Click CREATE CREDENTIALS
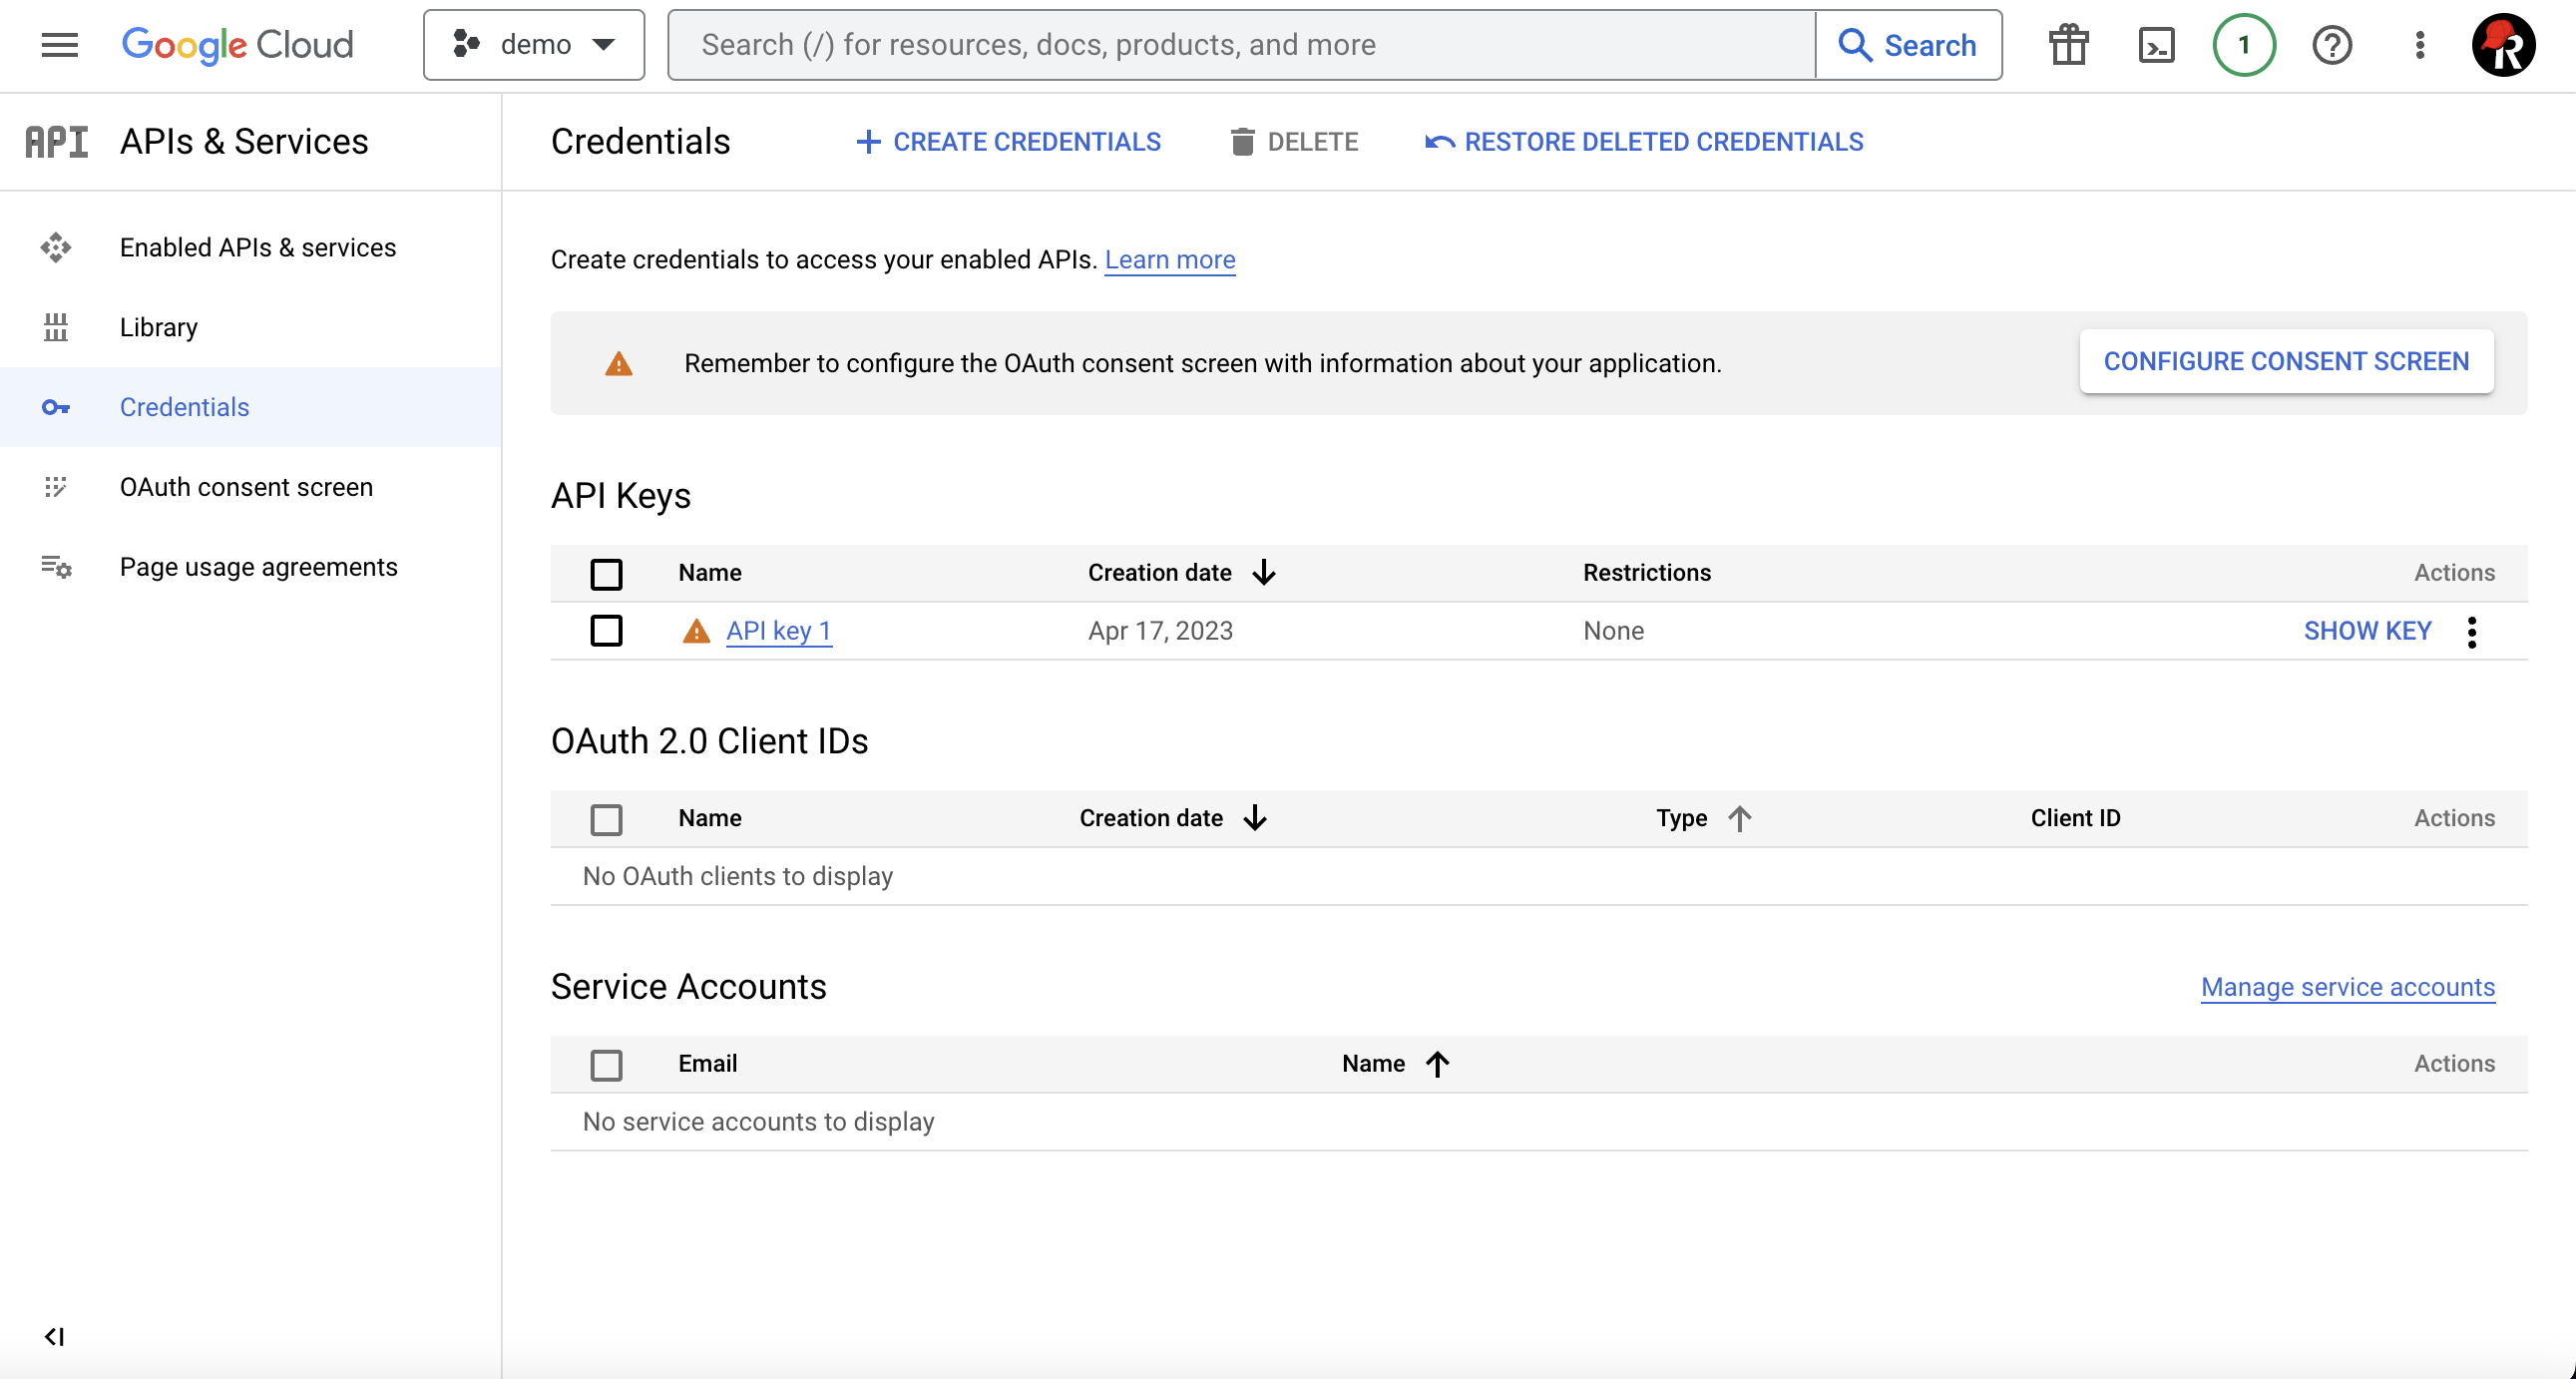 [1009, 142]
